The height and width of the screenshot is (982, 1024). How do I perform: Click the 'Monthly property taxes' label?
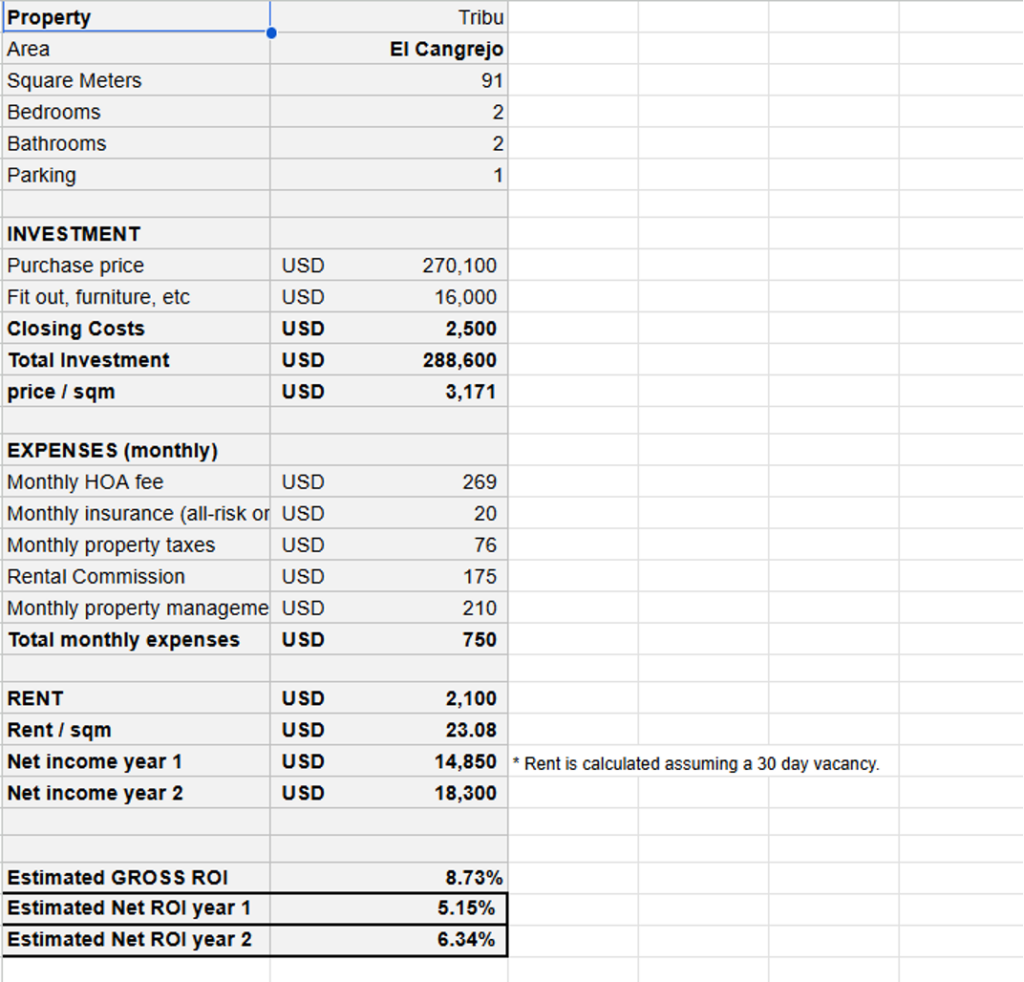point(136,545)
